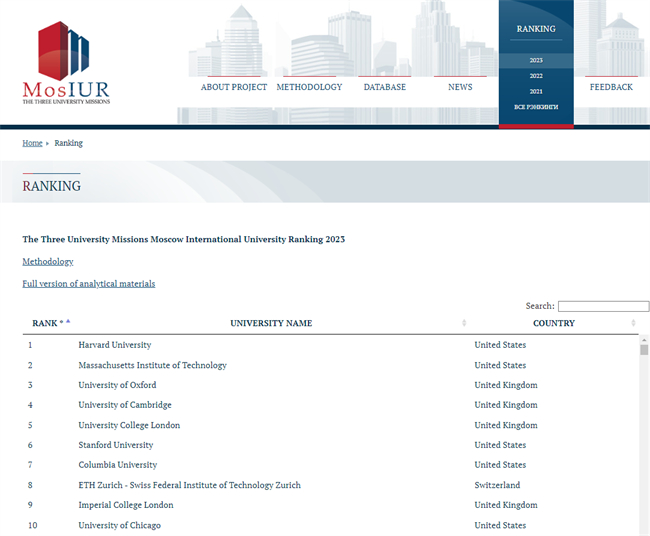Viewport: 650px width, 536px height.
Task: Click the MosIUR logo
Action: coord(66,62)
